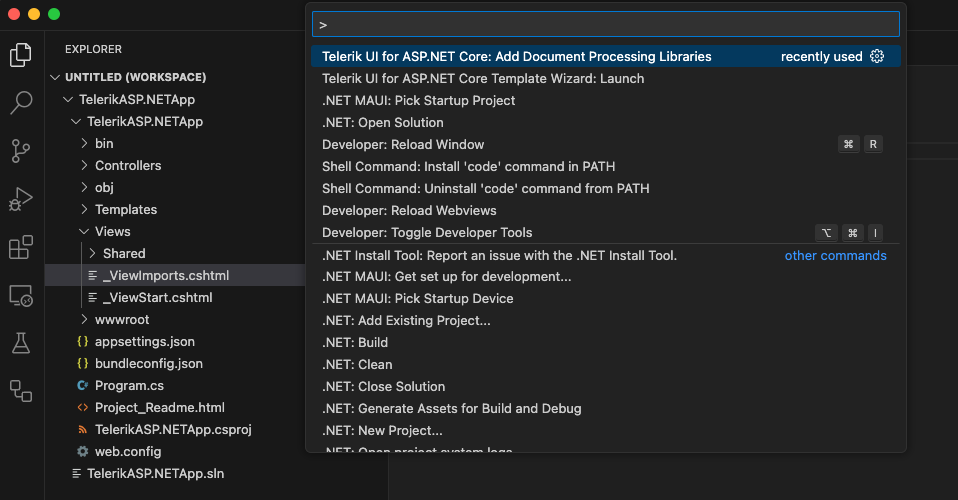Run Add Document Processing Libraries command
This screenshot has width=958, height=500.
(x=605, y=56)
